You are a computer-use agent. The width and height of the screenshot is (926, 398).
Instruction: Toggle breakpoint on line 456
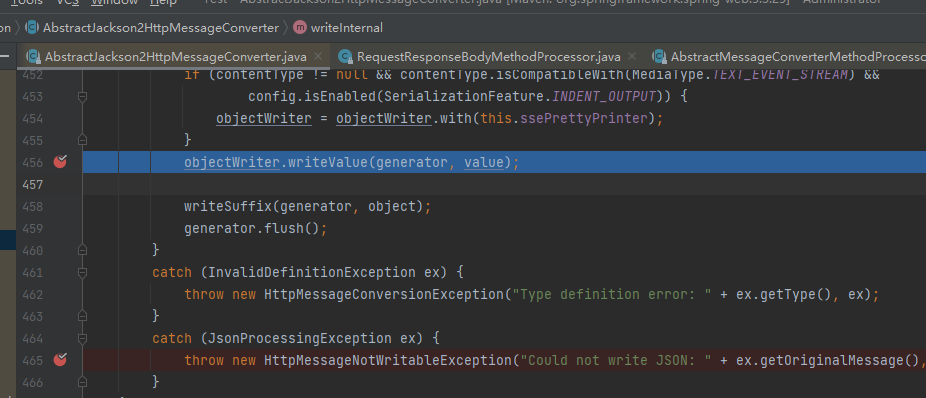[60, 162]
